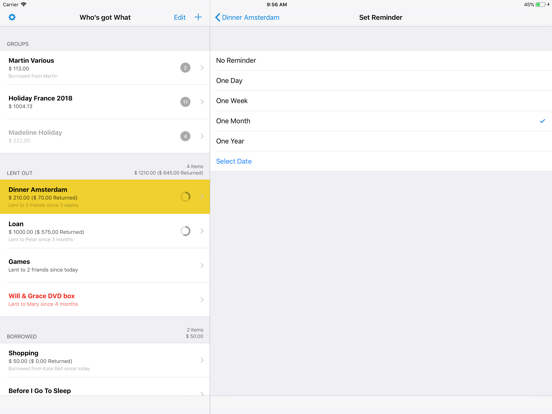Tap the chevron on Games row
This screenshot has width=552, height=414.
(202, 265)
